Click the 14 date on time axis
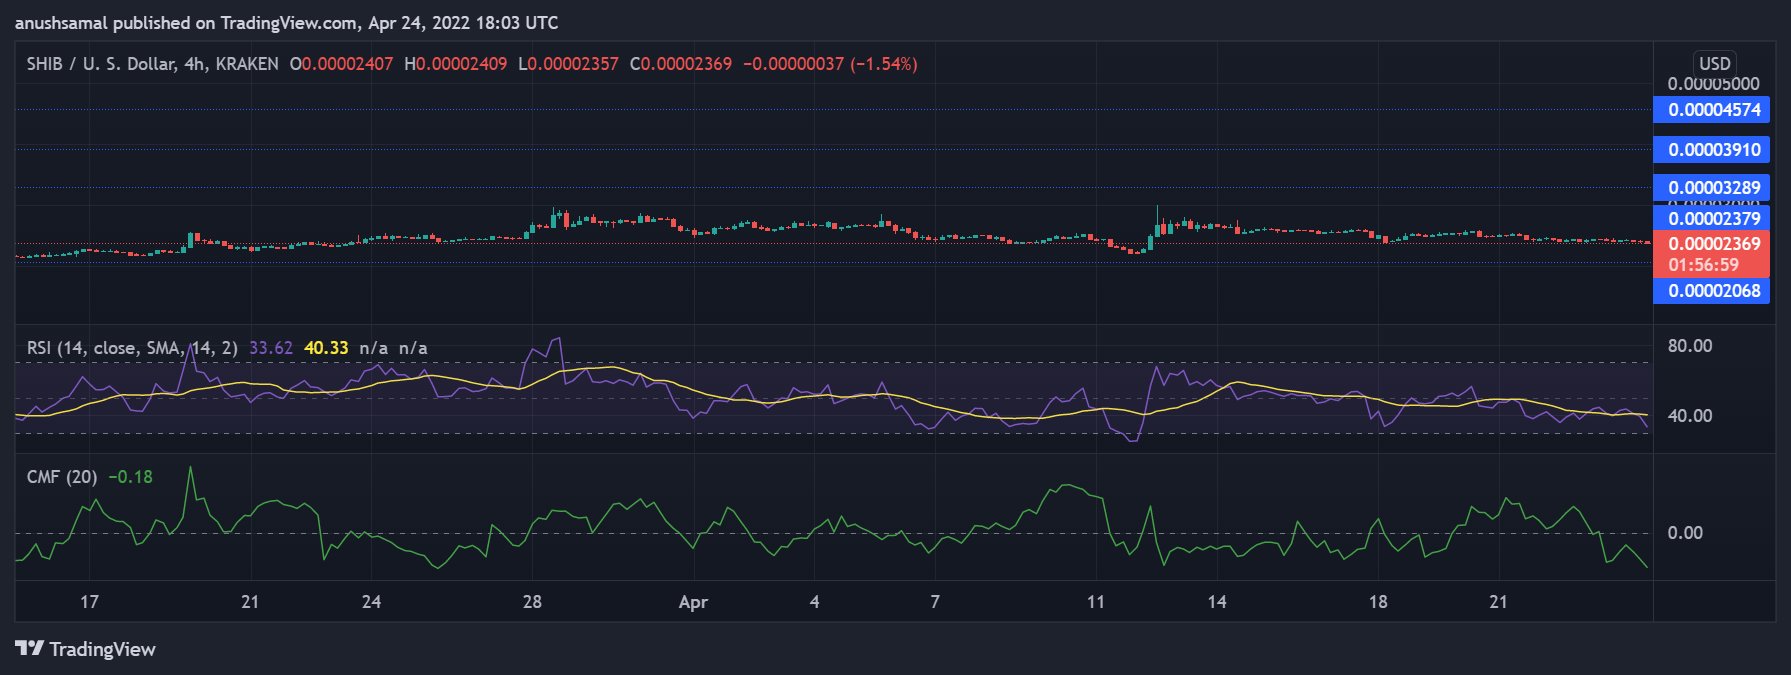This screenshot has width=1791, height=675. 1217,602
